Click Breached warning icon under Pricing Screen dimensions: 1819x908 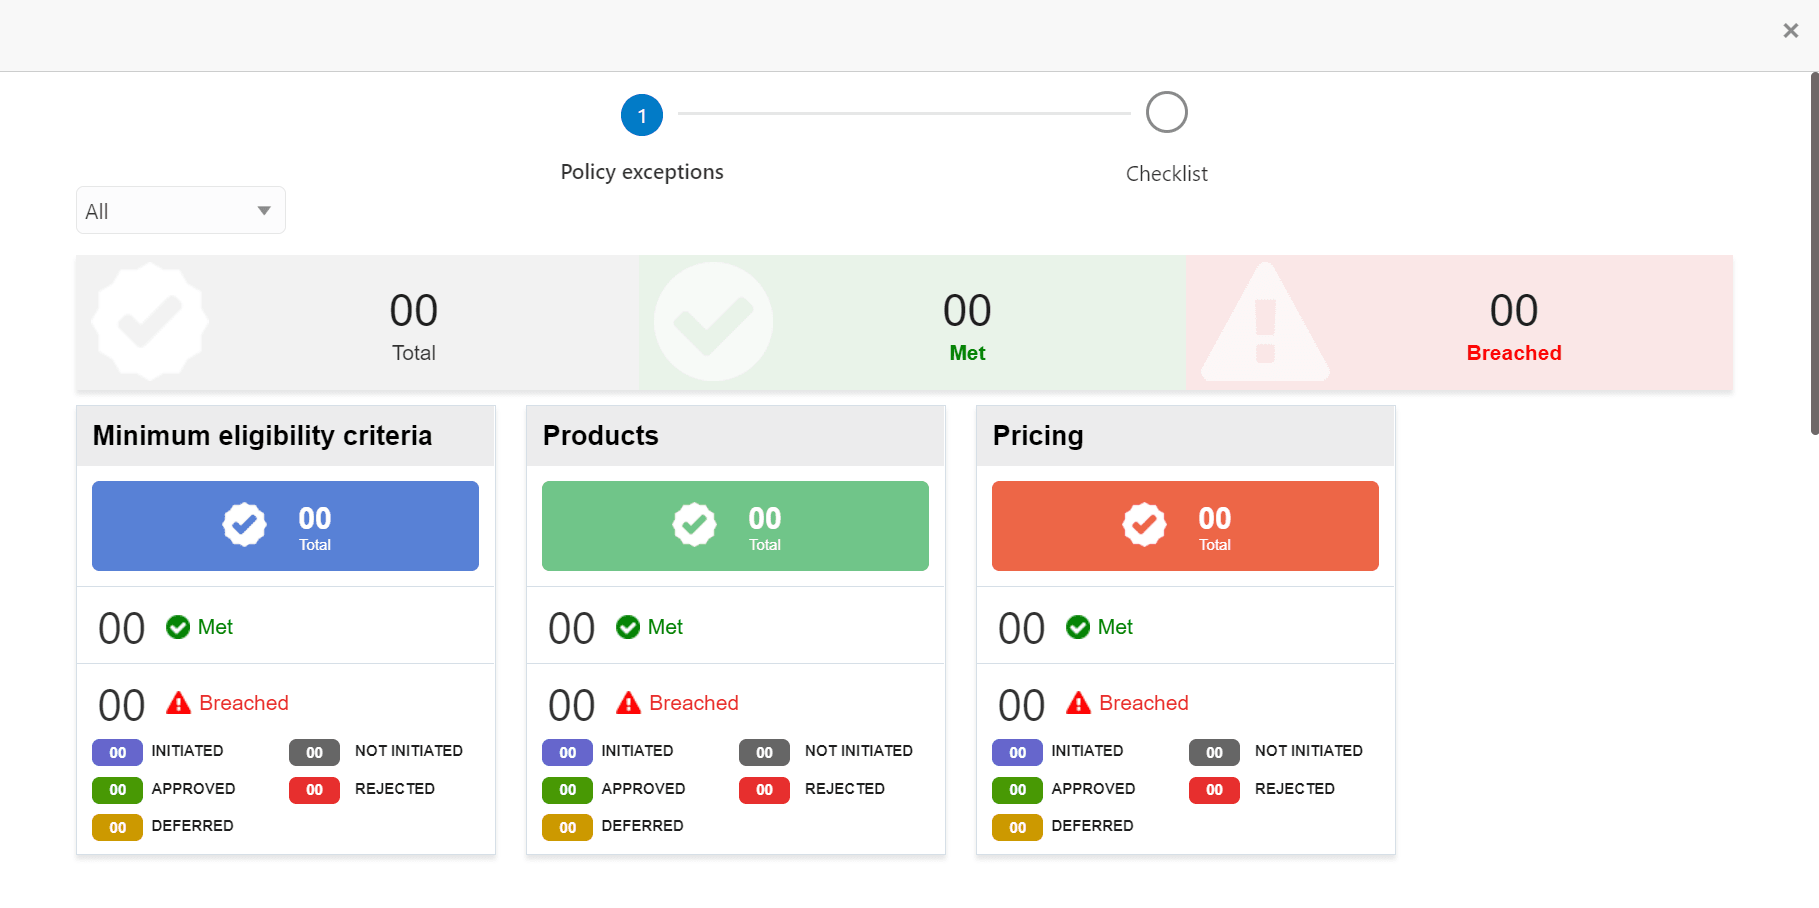1078,703
